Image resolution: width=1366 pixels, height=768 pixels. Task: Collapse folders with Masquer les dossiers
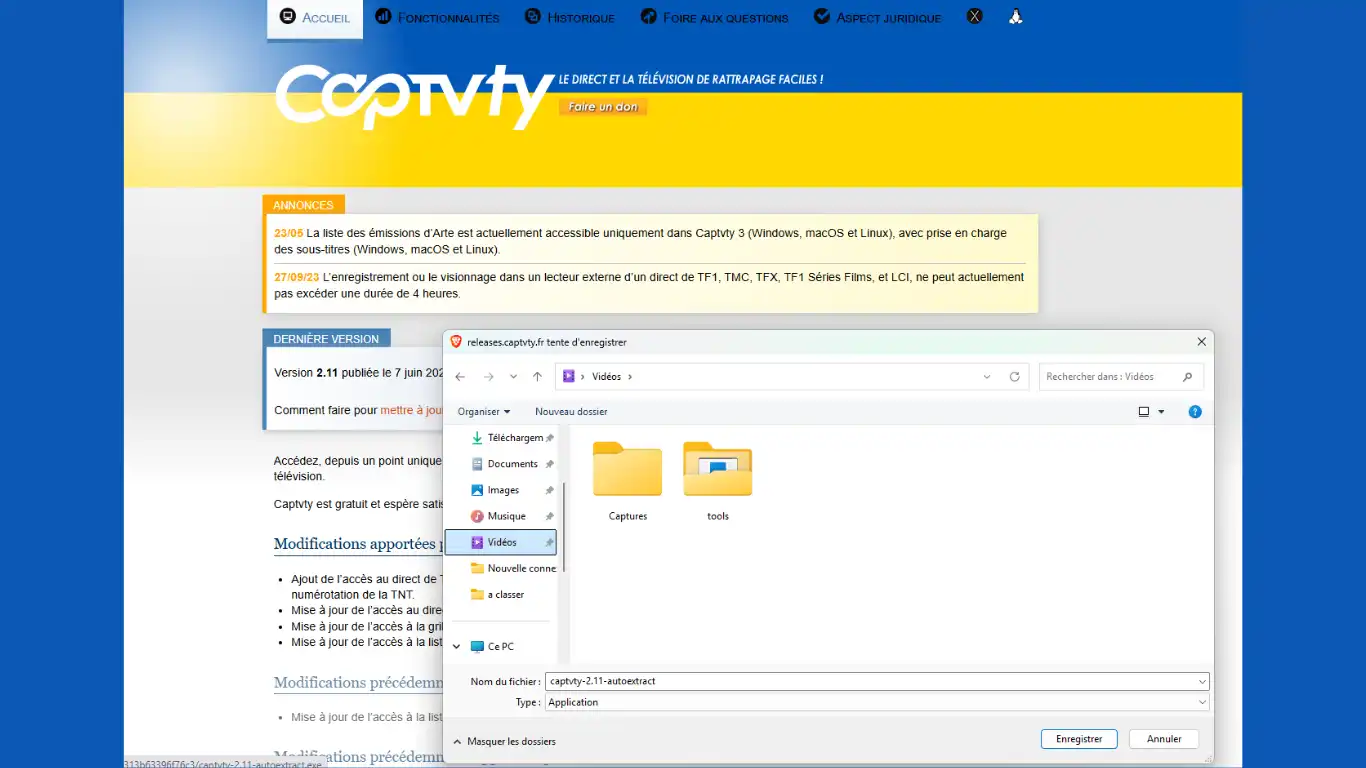[504, 742]
